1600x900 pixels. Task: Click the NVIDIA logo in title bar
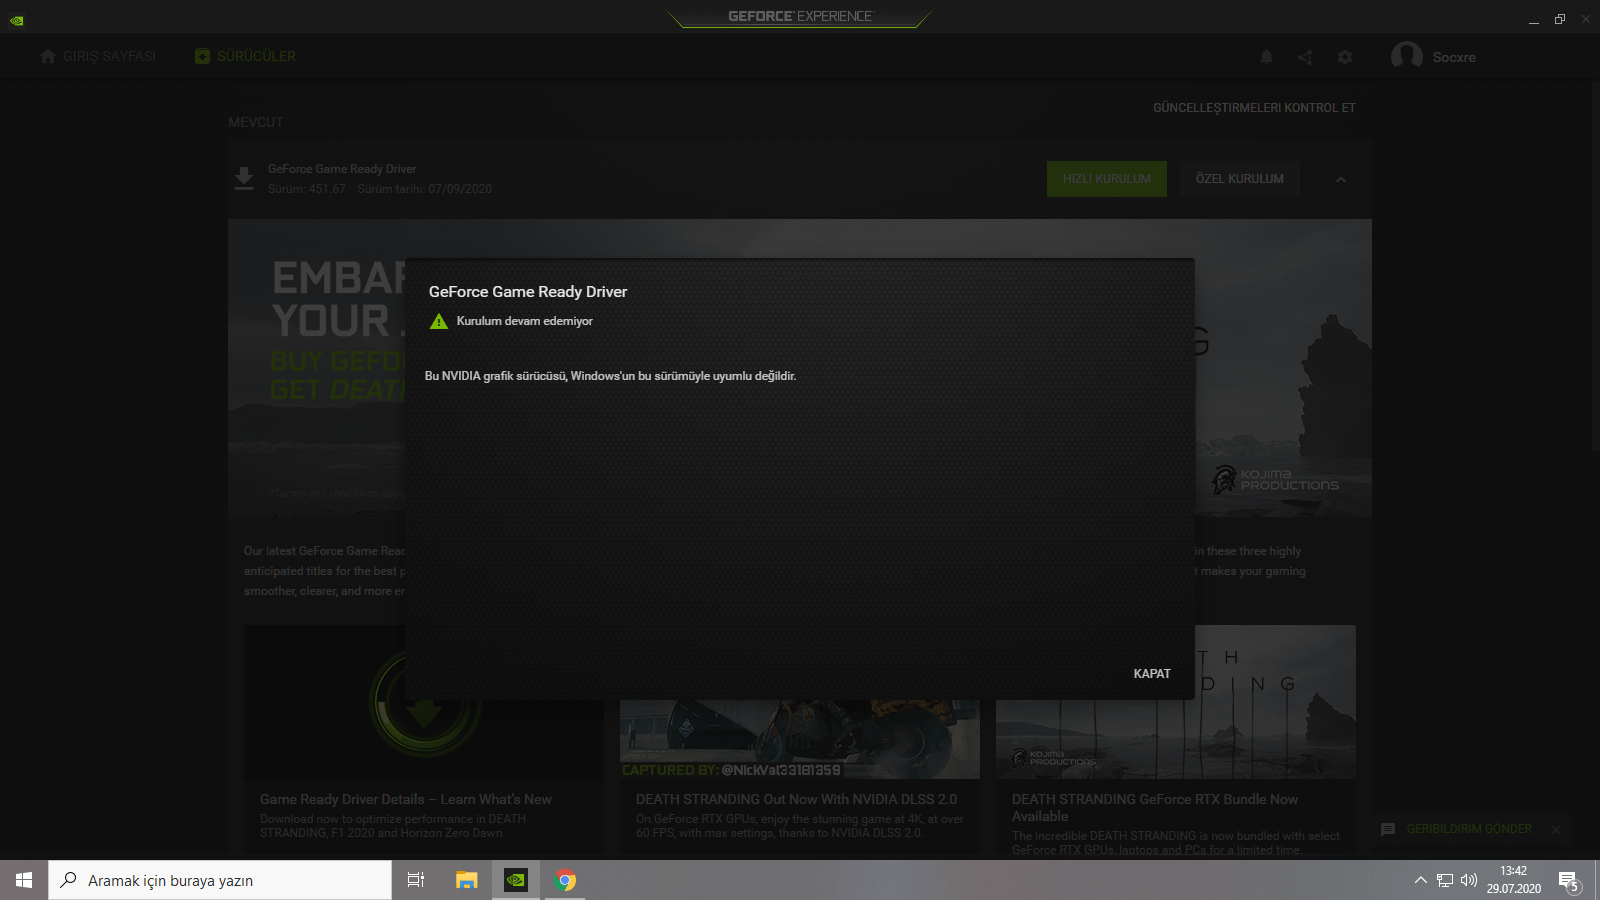(x=17, y=20)
